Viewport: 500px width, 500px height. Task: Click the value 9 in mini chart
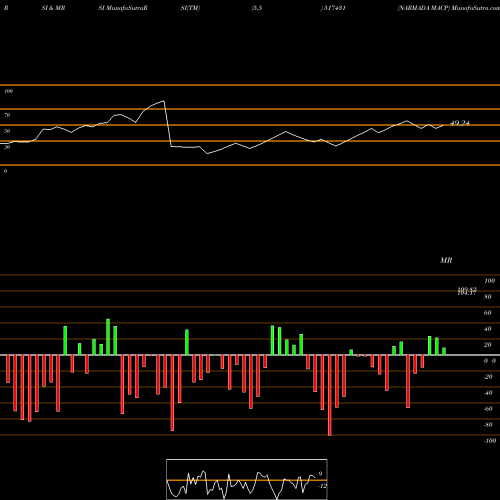pyautogui.click(x=320, y=474)
